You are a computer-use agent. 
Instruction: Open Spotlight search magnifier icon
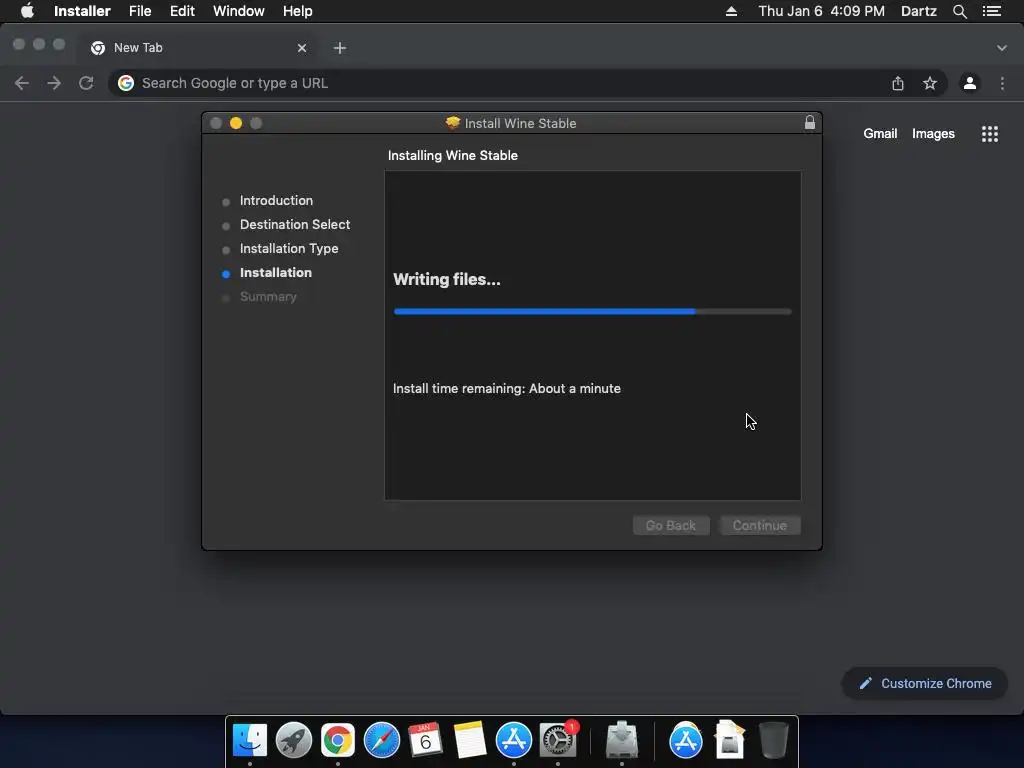(959, 11)
